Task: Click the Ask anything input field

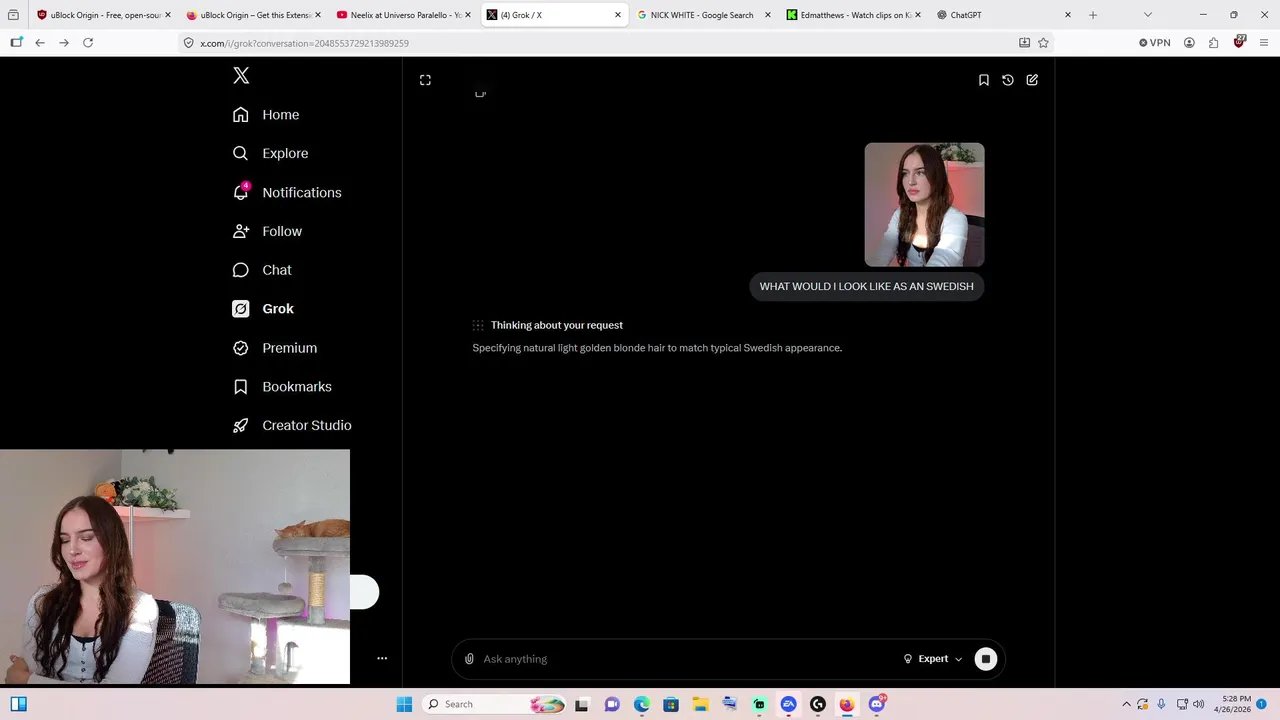Action: tap(690, 659)
